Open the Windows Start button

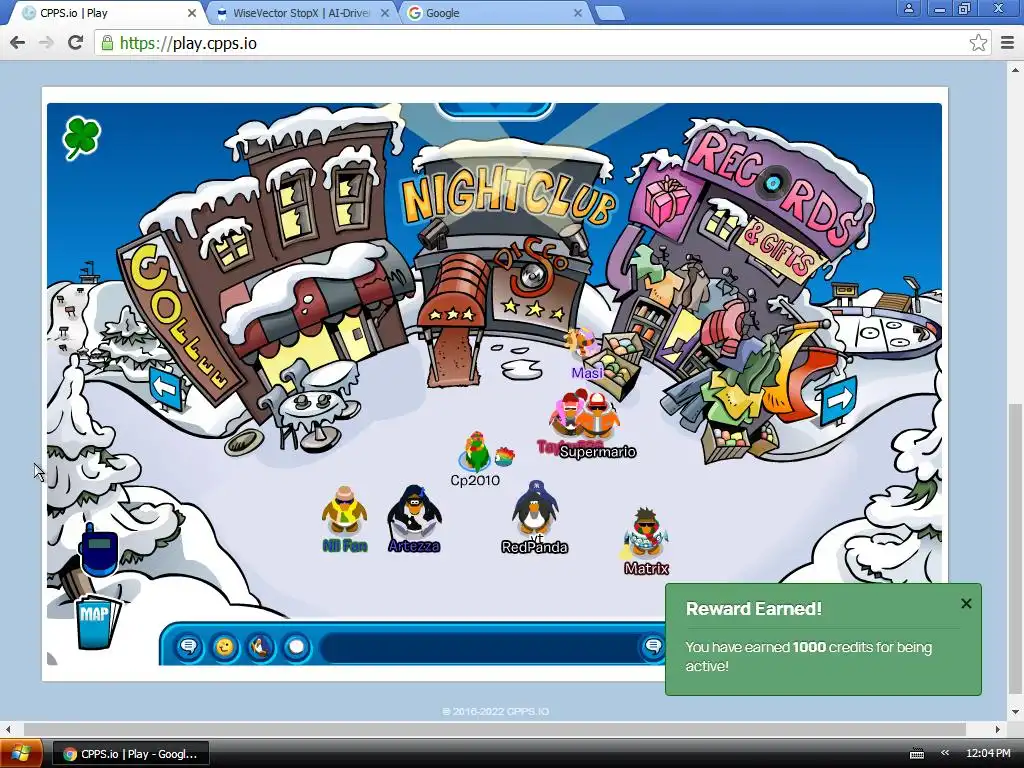point(20,754)
